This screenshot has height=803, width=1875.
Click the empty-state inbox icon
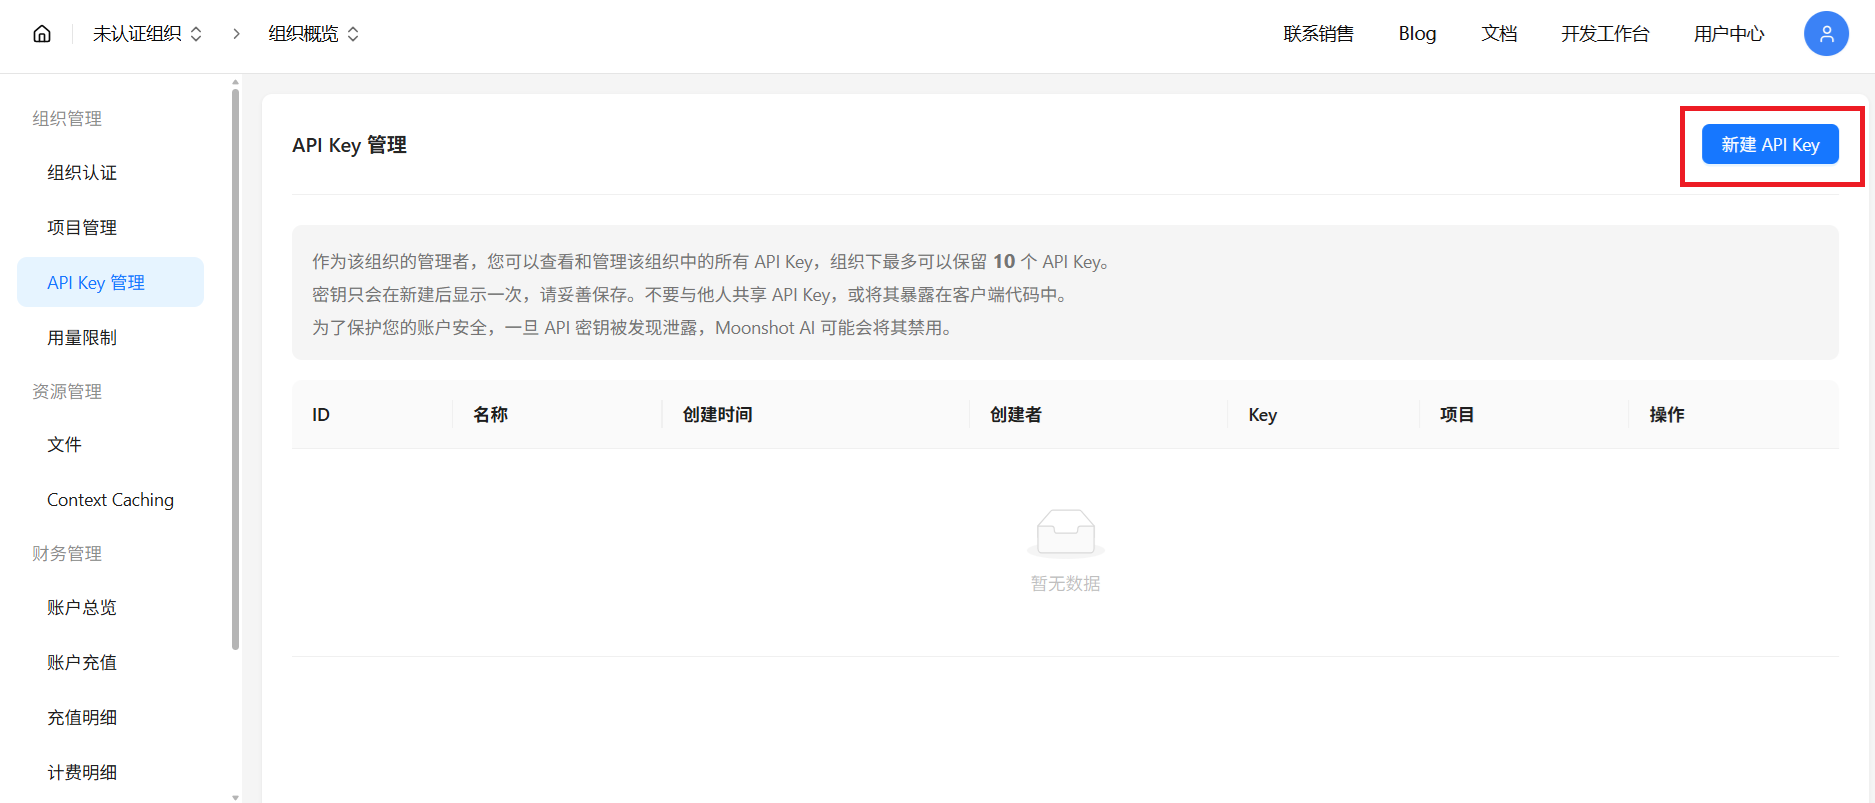[1066, 532]
